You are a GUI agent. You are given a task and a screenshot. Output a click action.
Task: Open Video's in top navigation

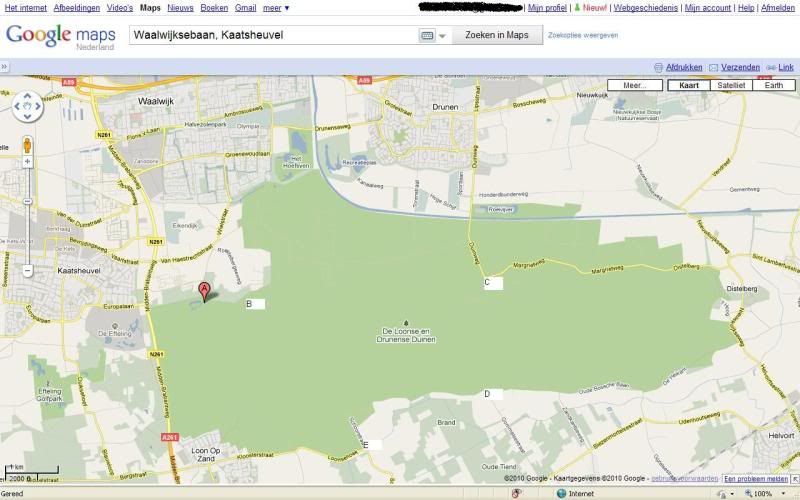pyautogui.click(x=120, y=8)
